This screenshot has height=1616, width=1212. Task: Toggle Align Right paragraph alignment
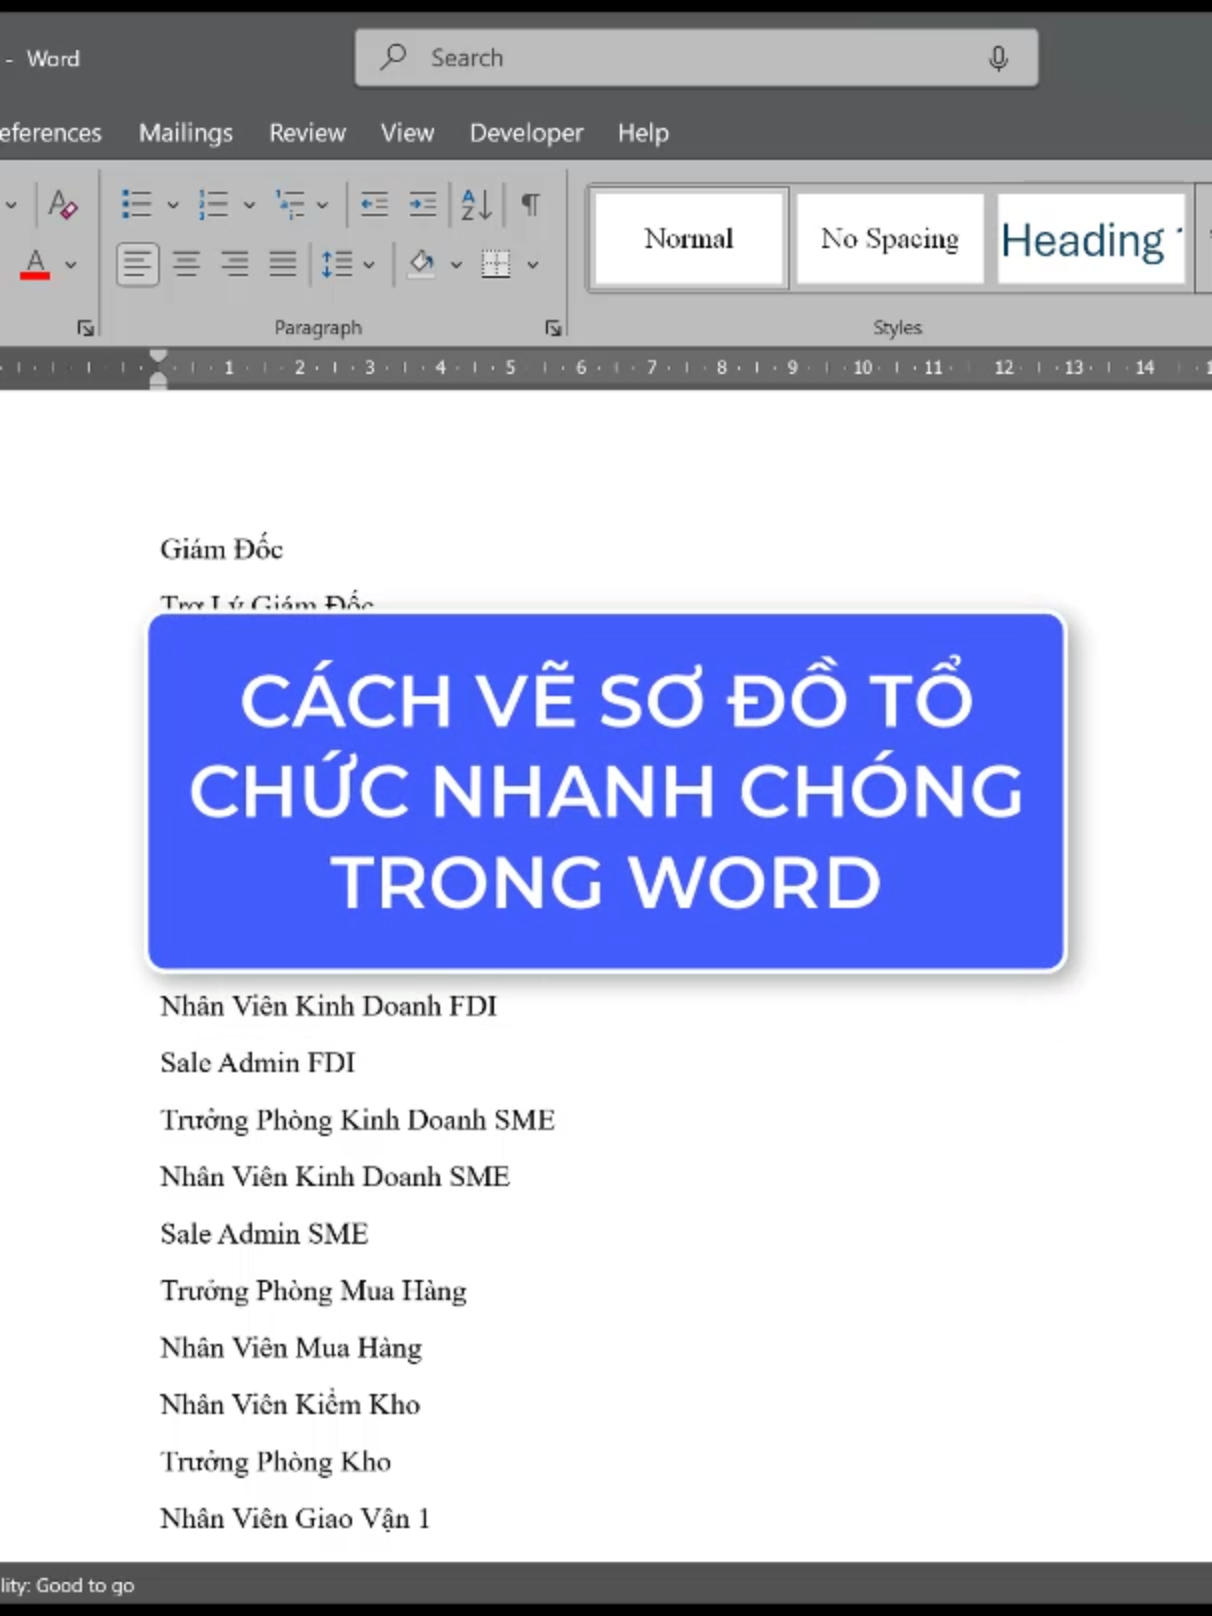pos(235,264)
